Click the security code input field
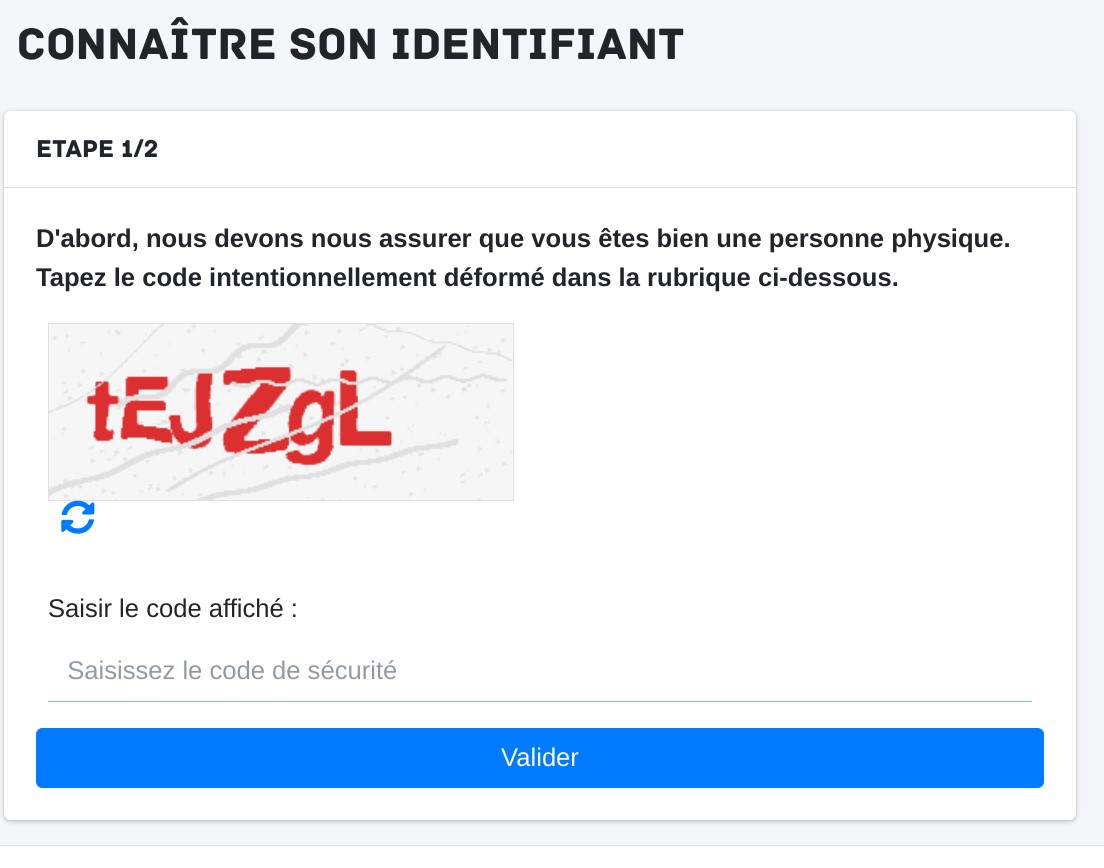1104x868 pixels. (x=539, y=670)
